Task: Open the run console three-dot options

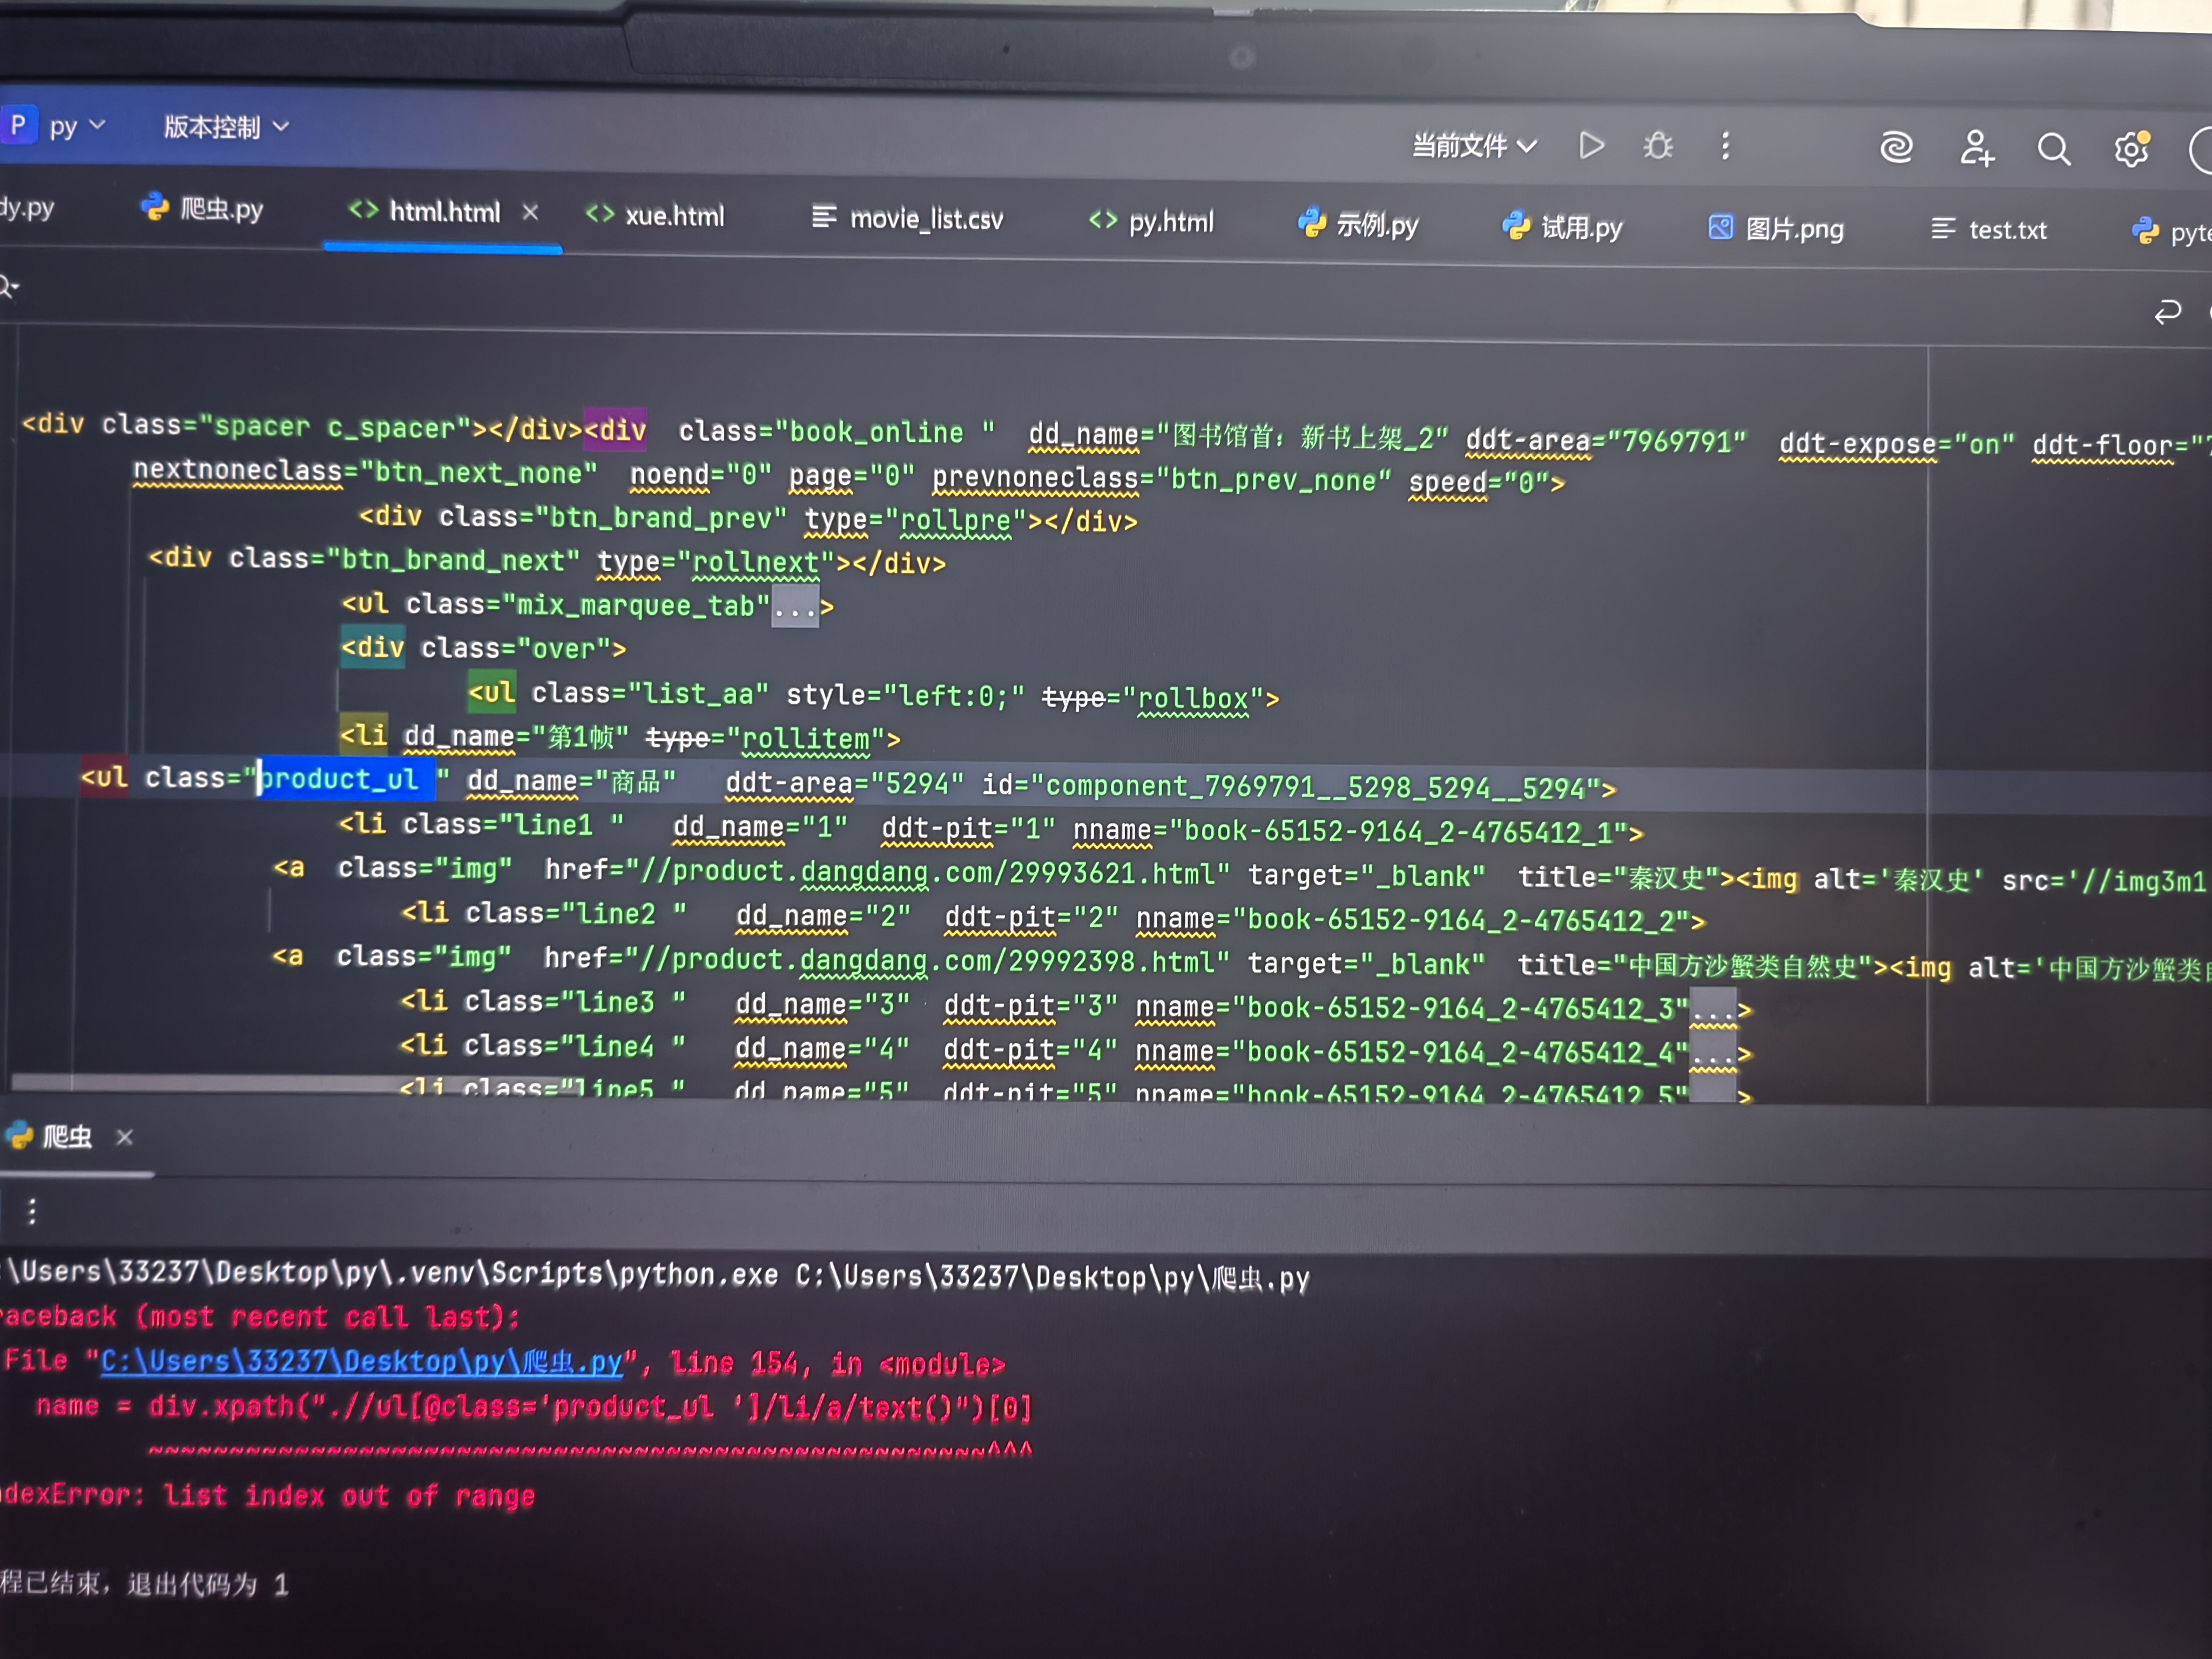Action: 32,1211
